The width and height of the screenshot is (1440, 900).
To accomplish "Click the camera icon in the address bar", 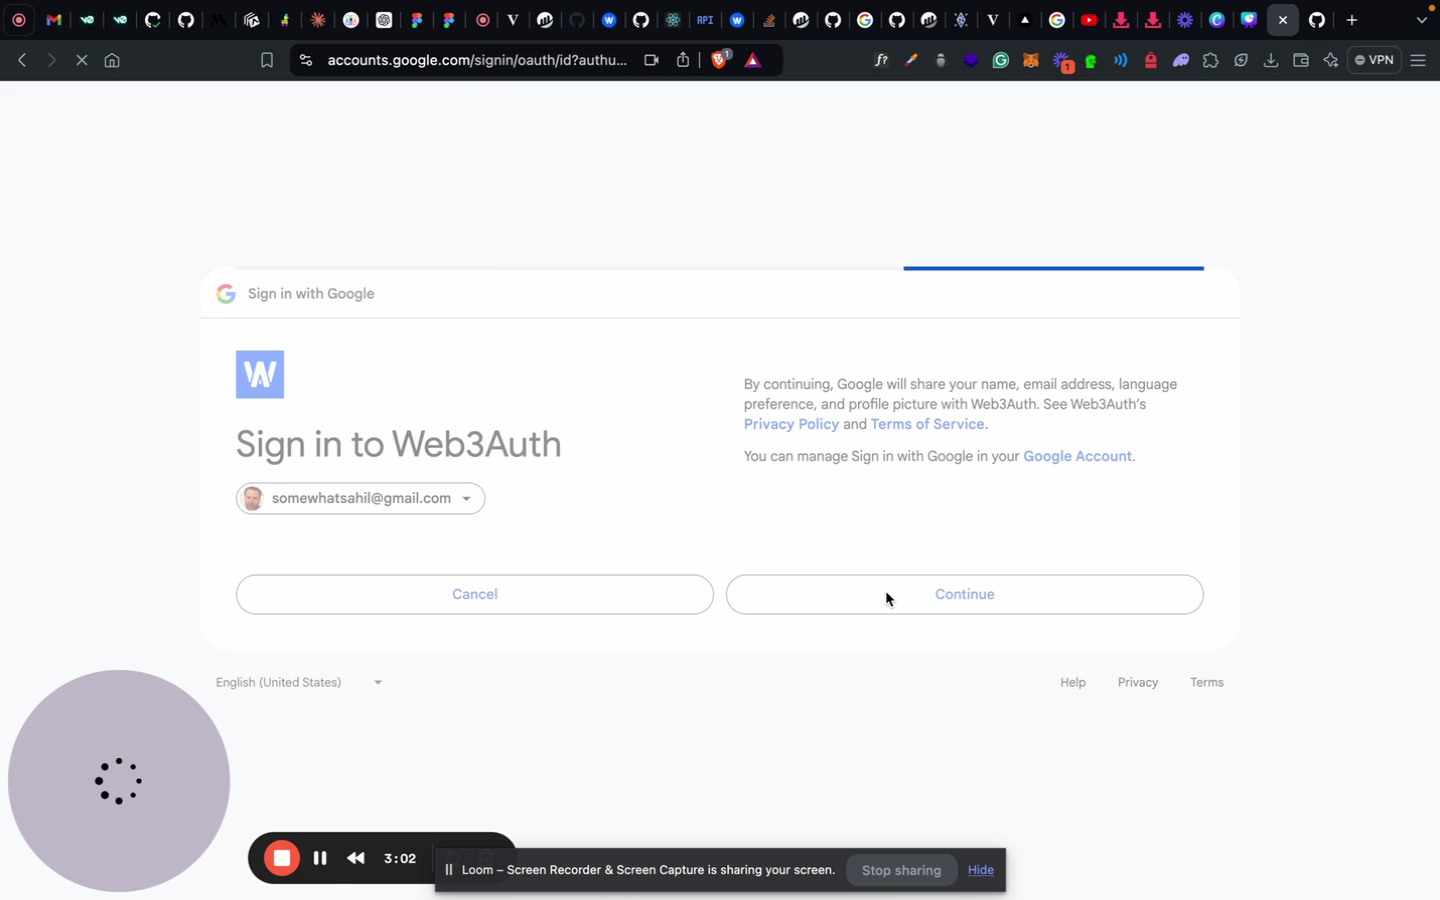I will 651,60.
